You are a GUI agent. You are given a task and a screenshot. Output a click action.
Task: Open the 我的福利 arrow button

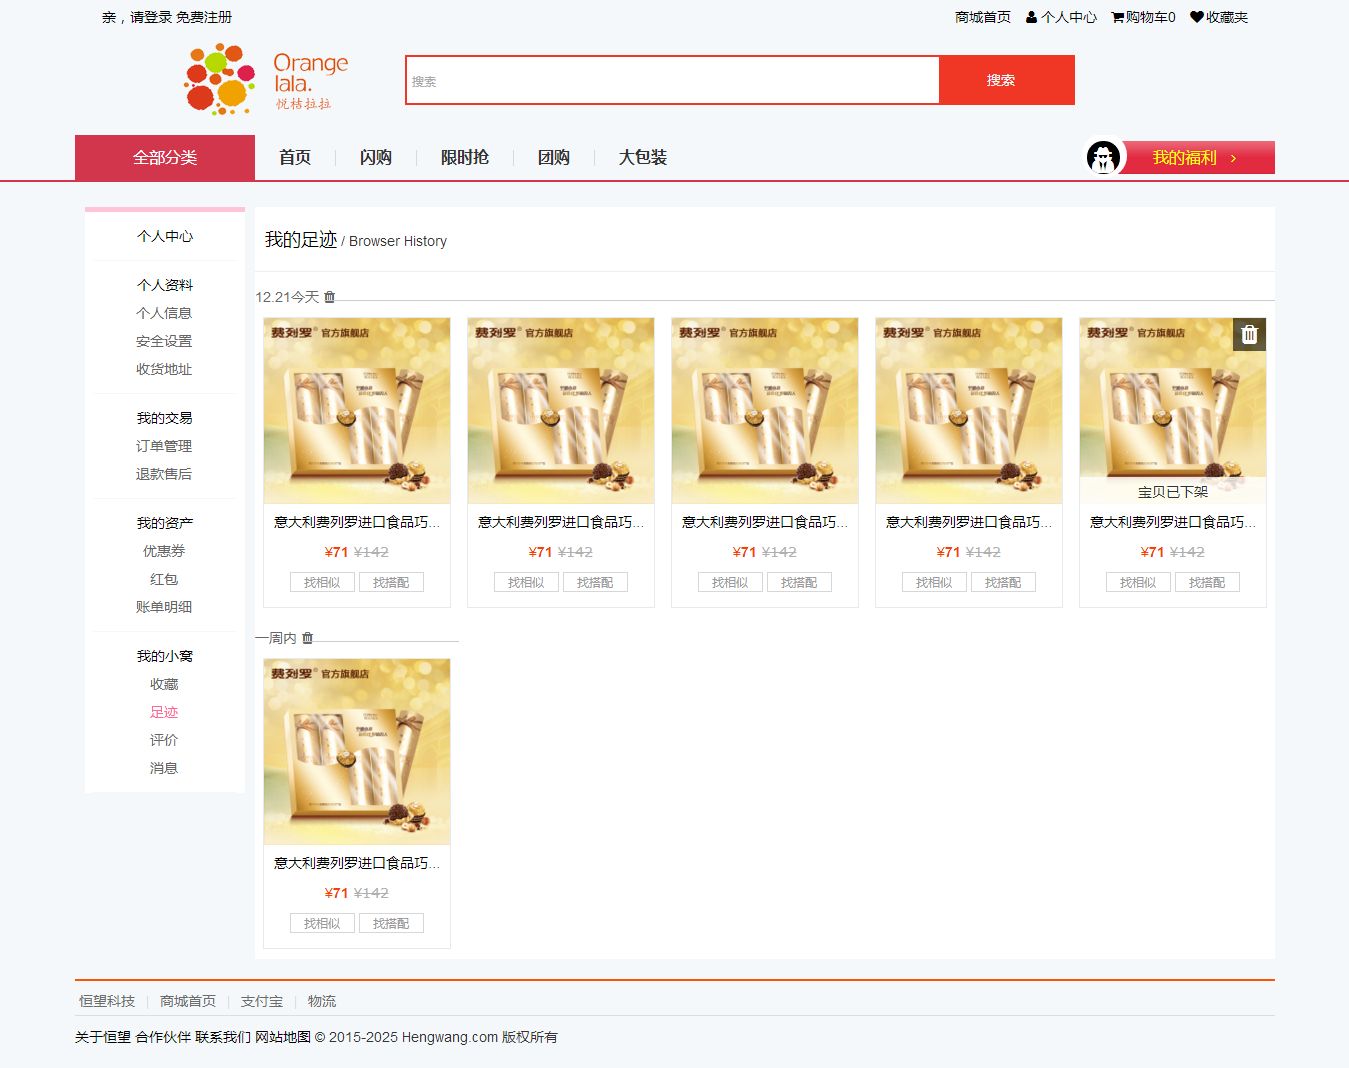tap(1195, 157)
